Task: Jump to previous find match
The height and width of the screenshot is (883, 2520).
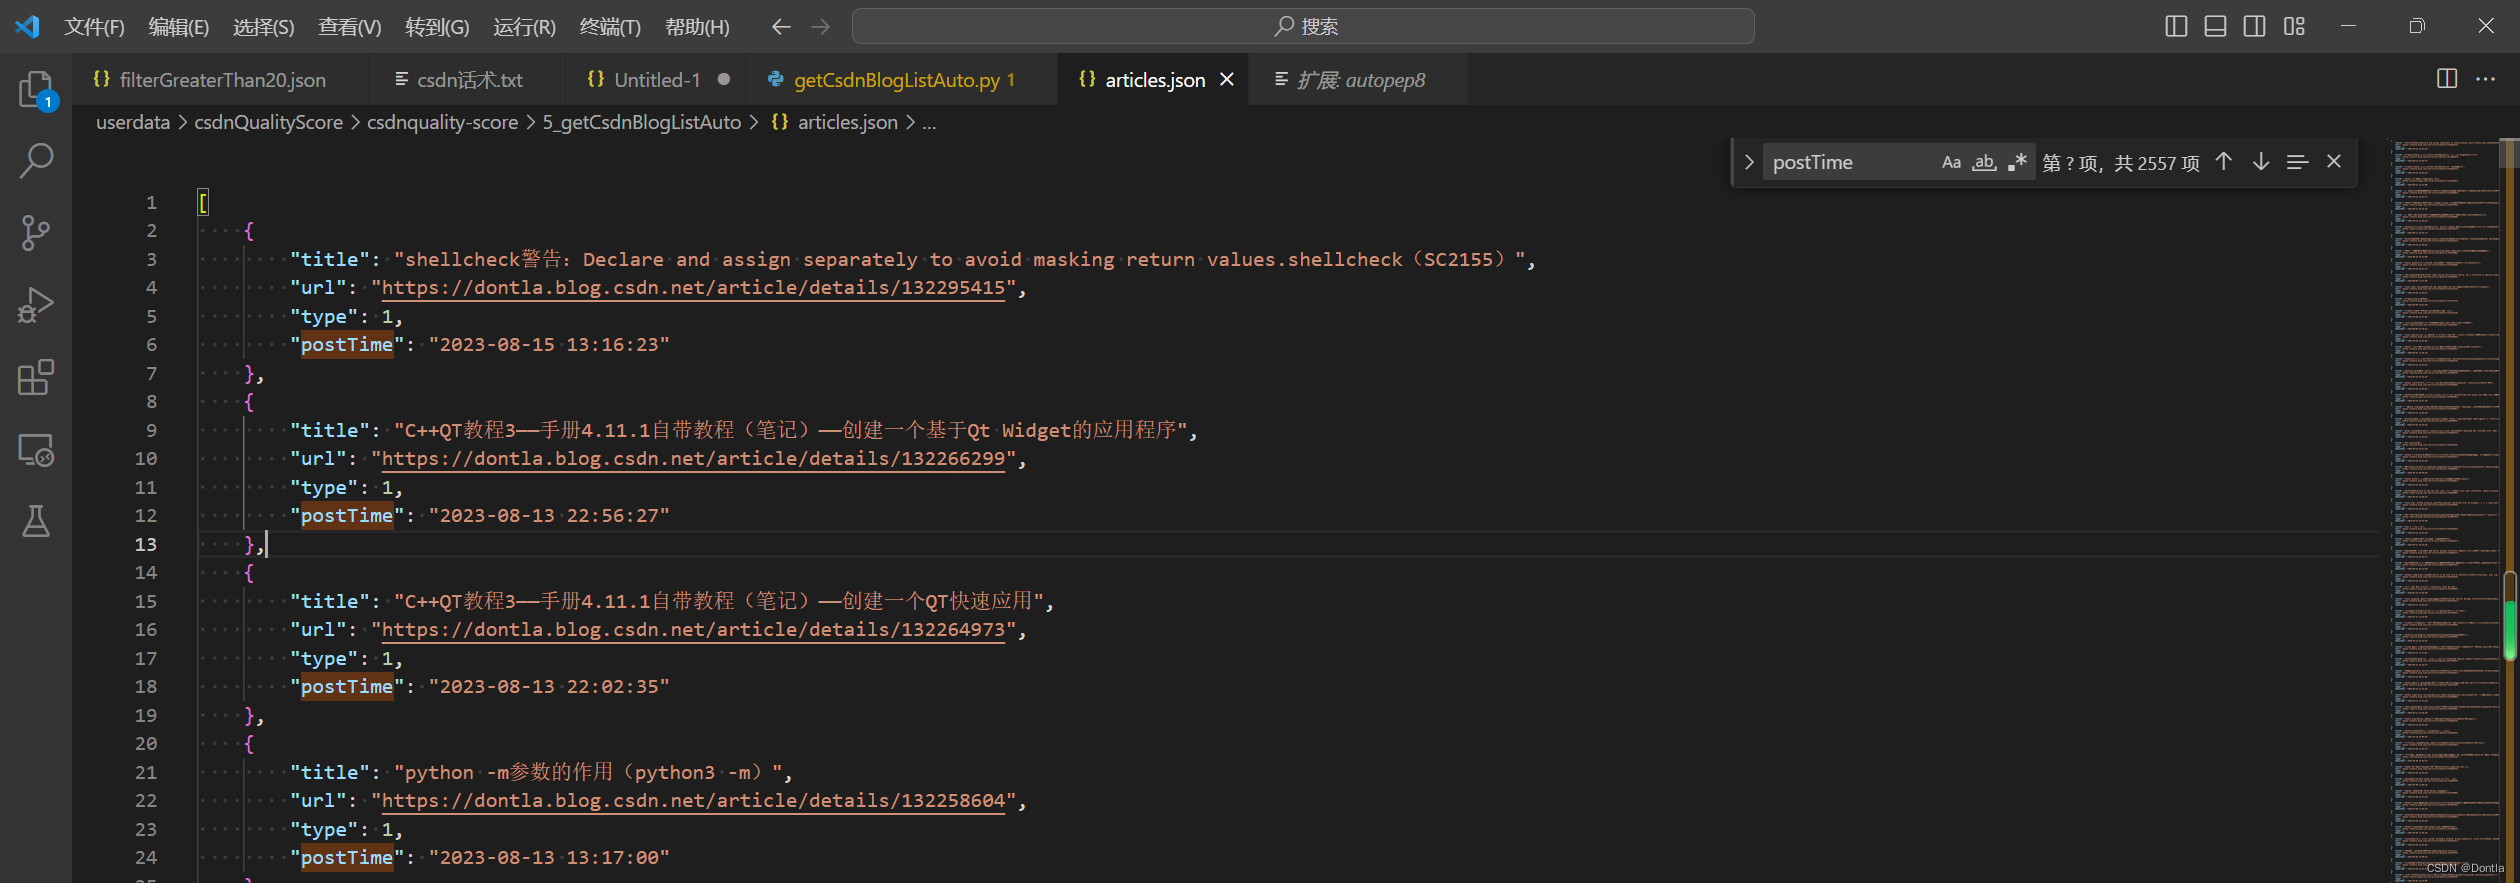Action: (x=2223, y=162)
